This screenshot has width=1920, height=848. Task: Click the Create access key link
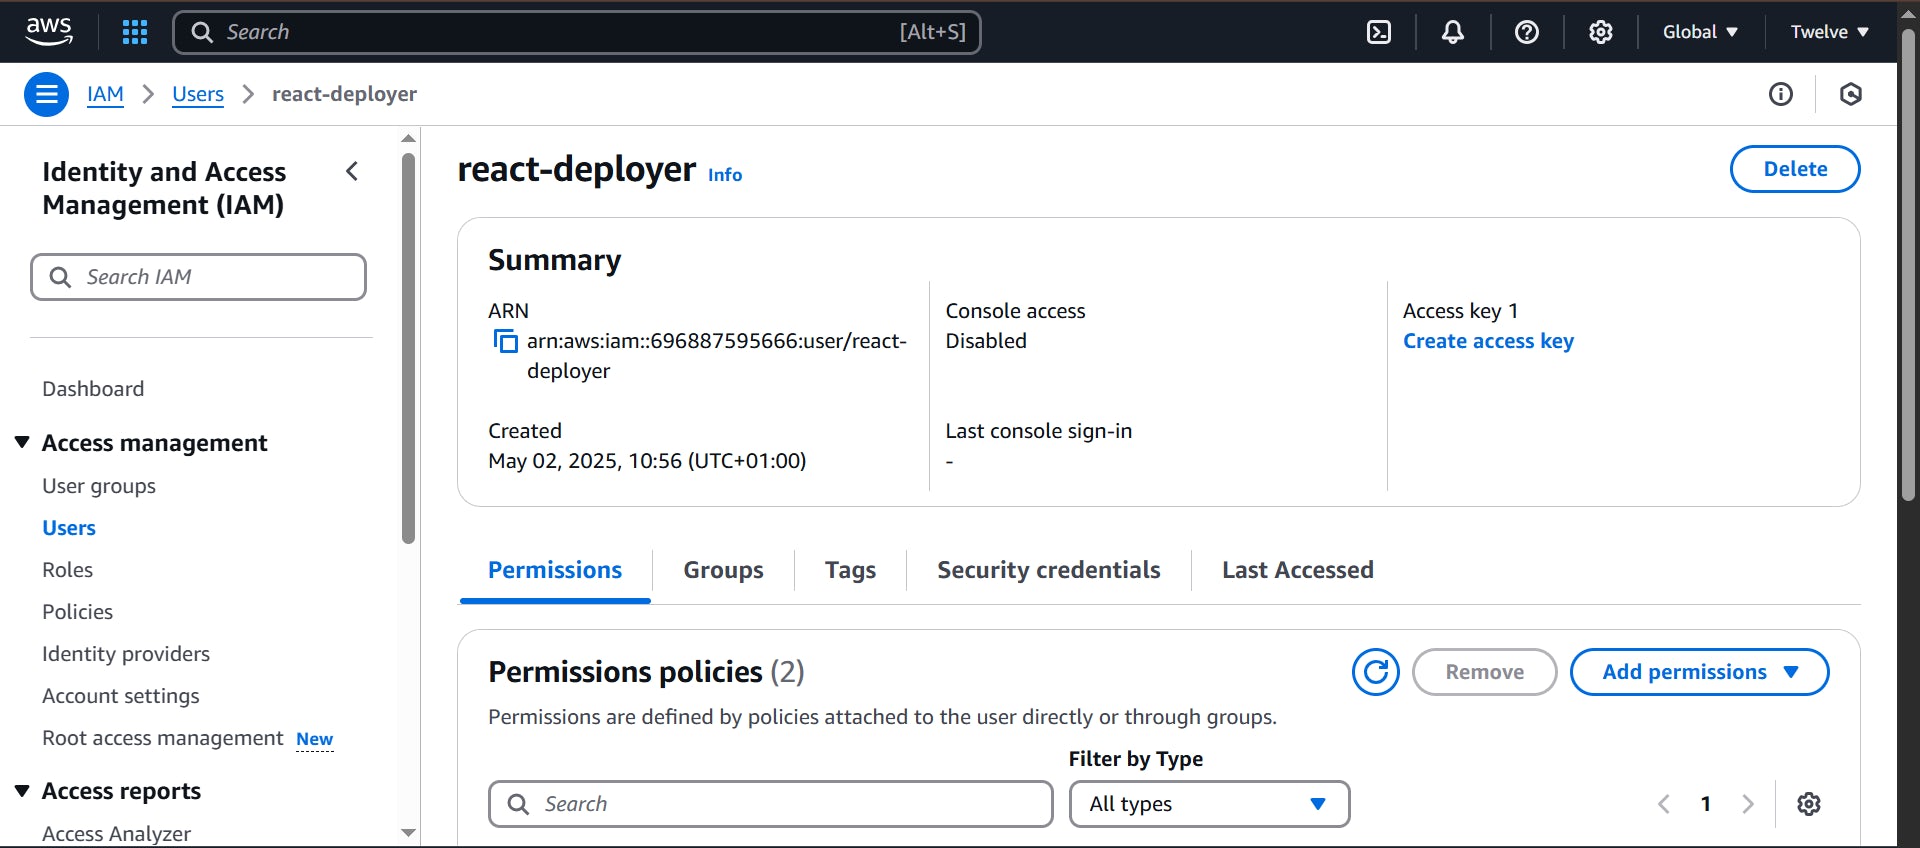(x=1488, y=341)
